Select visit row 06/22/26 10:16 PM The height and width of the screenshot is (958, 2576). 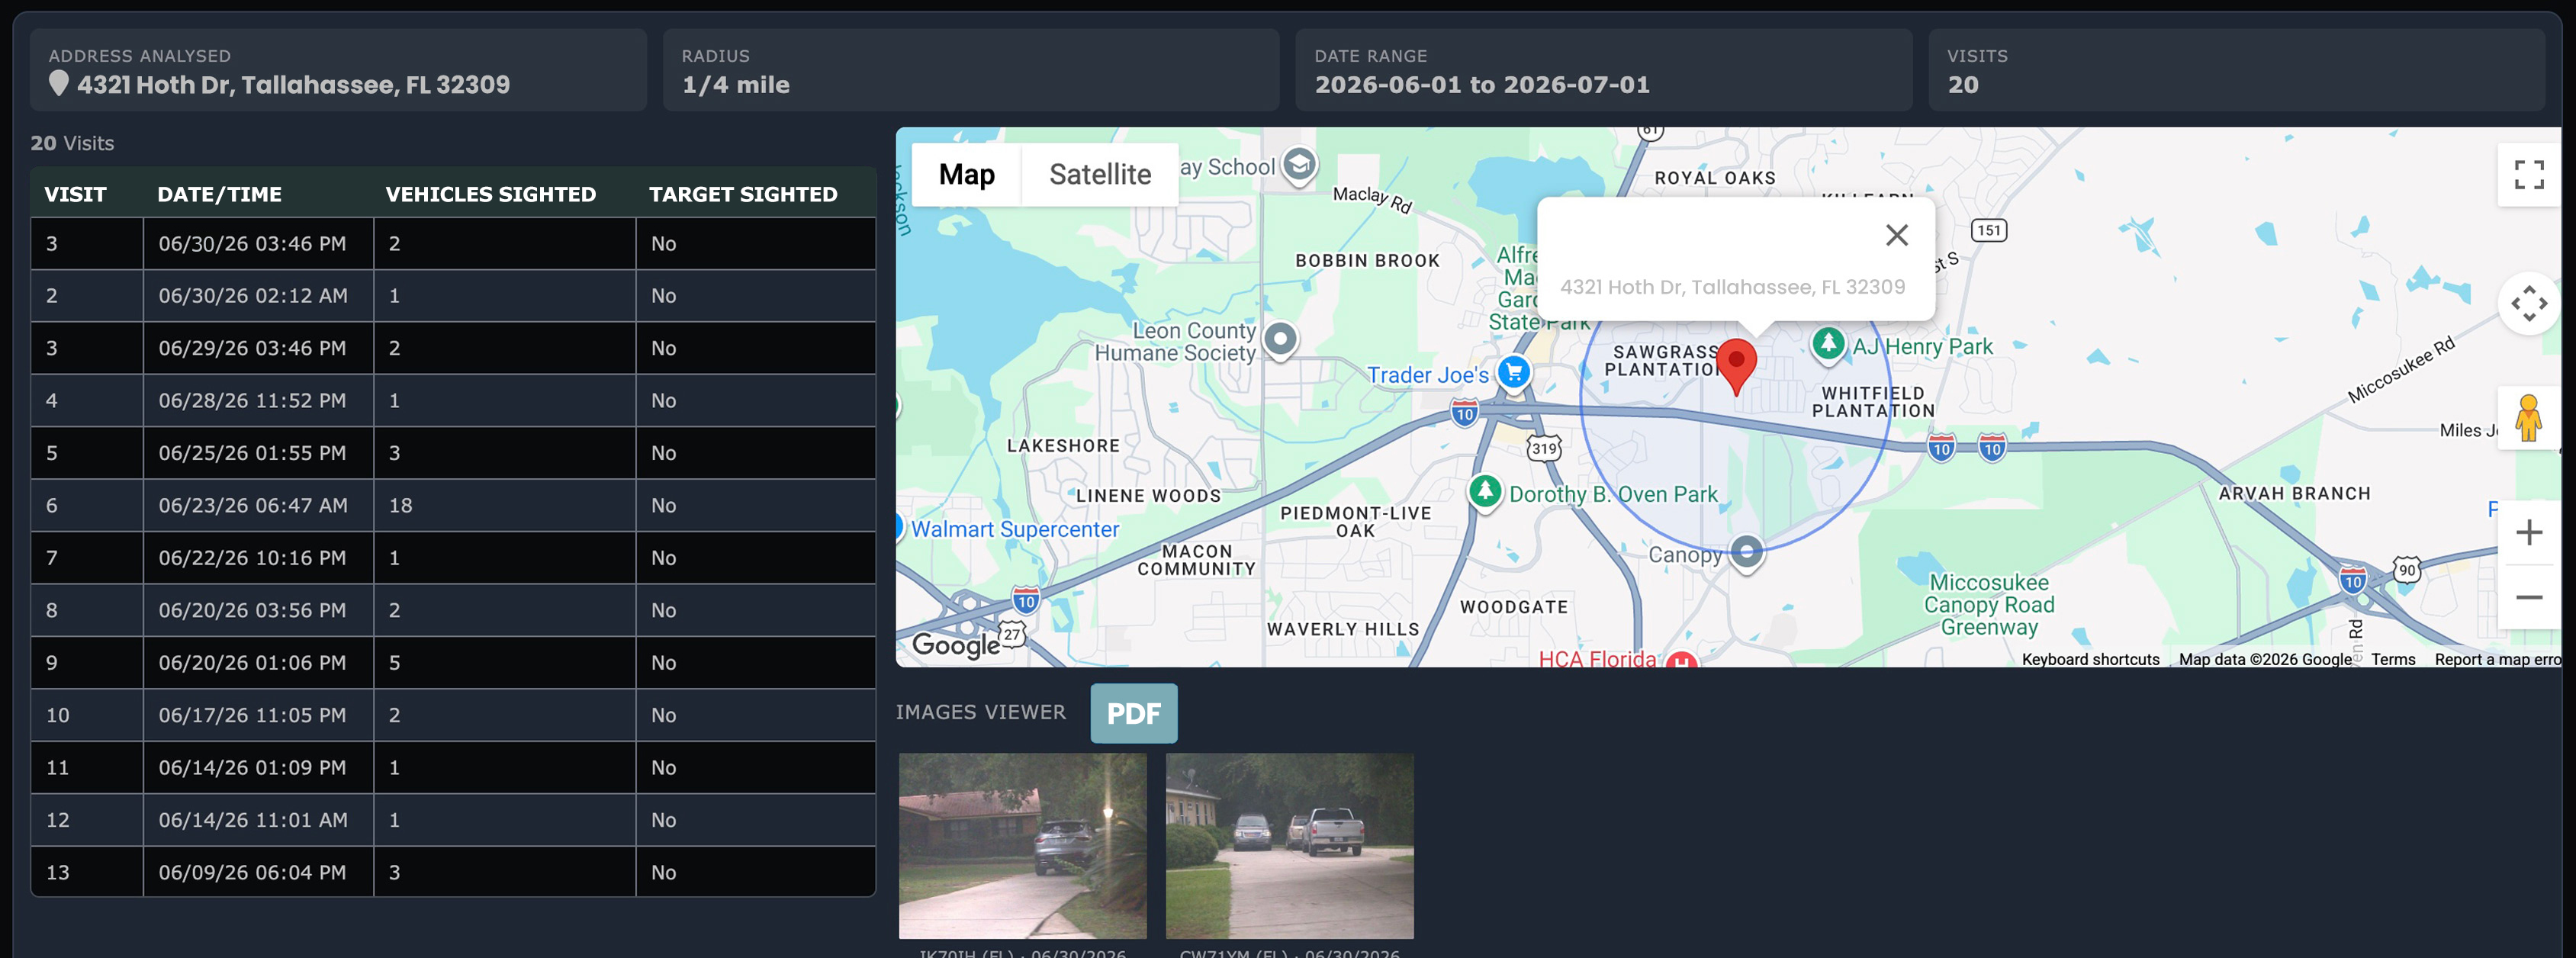453,558
